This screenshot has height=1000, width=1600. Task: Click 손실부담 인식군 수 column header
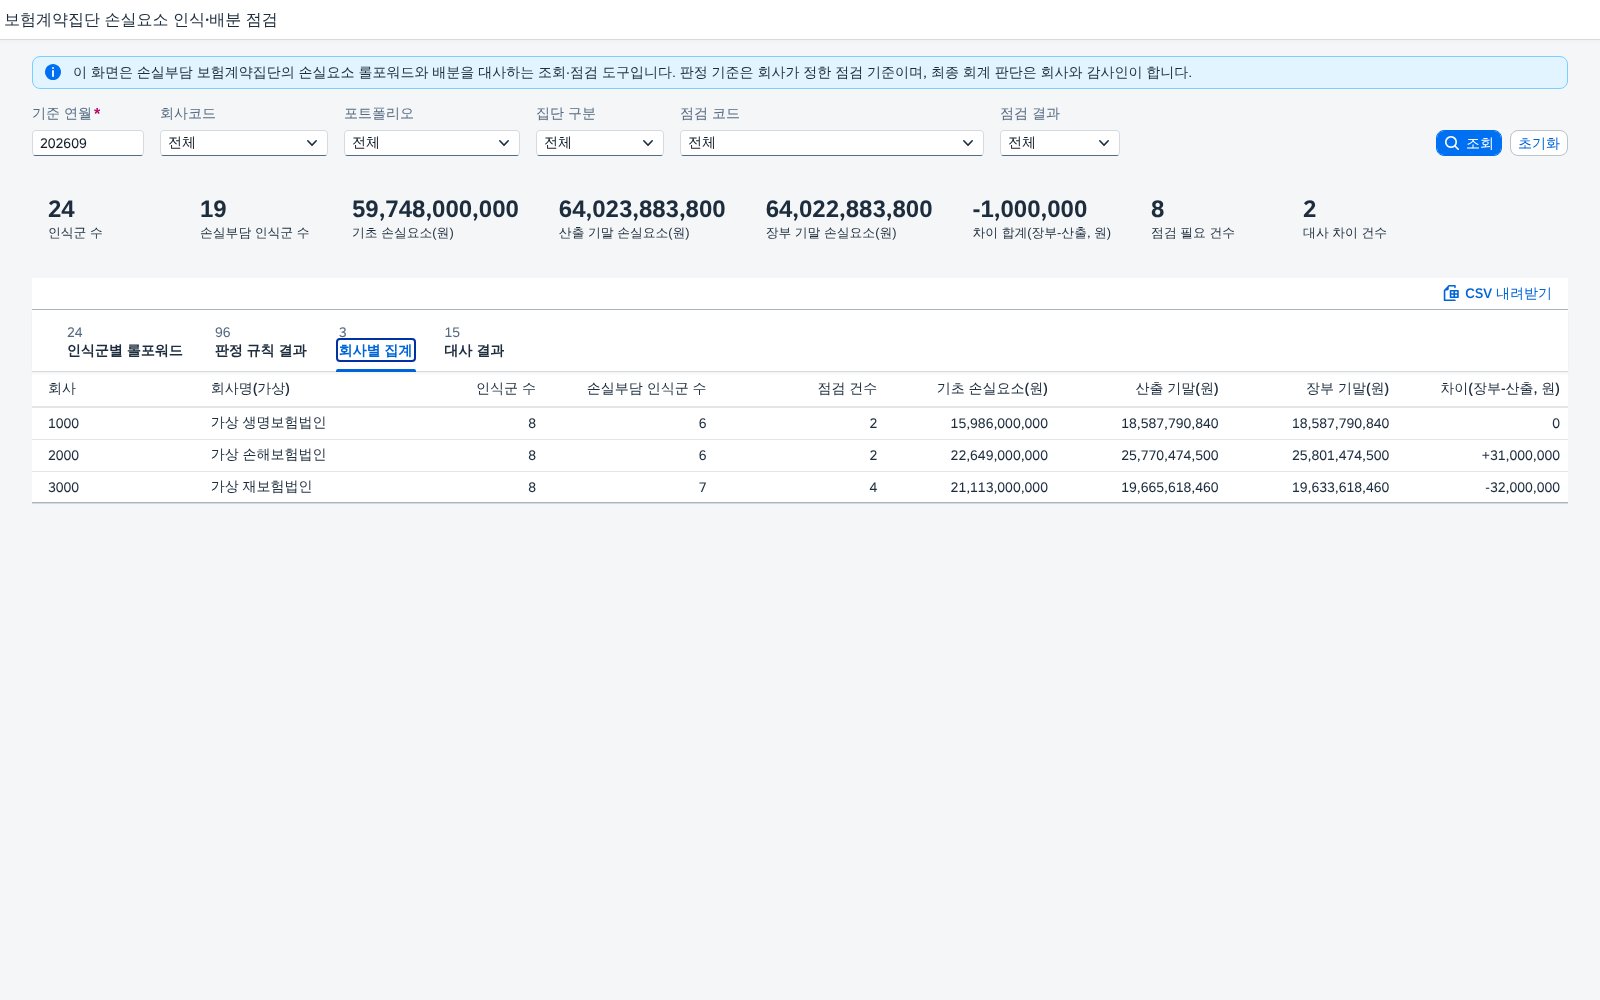pyautogui.click(x=646, y=389)
